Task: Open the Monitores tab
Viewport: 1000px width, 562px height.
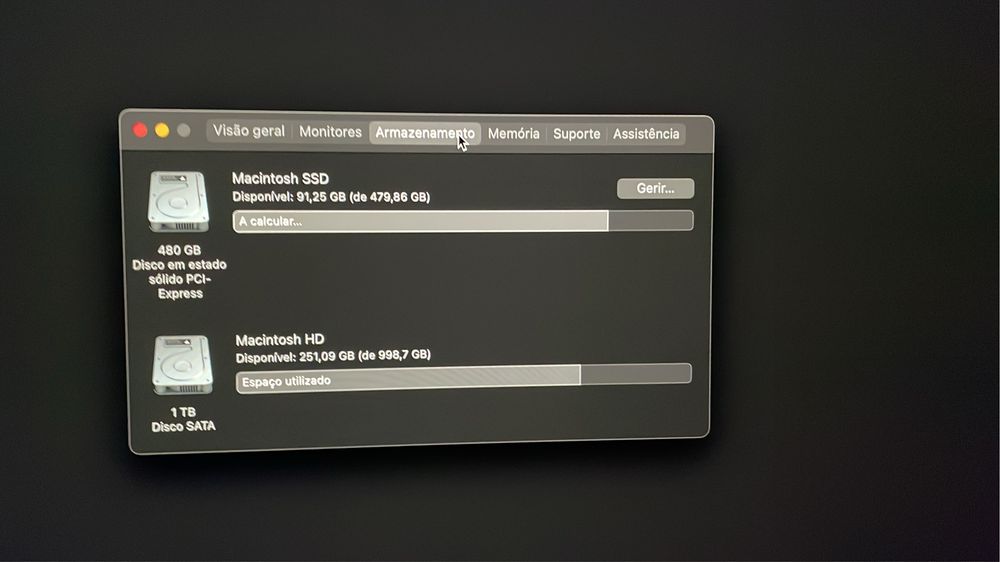Action: (x=330, y=131)
